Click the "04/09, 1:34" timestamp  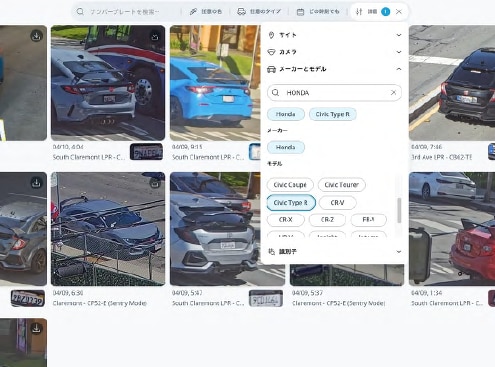[x=426, y=293]
